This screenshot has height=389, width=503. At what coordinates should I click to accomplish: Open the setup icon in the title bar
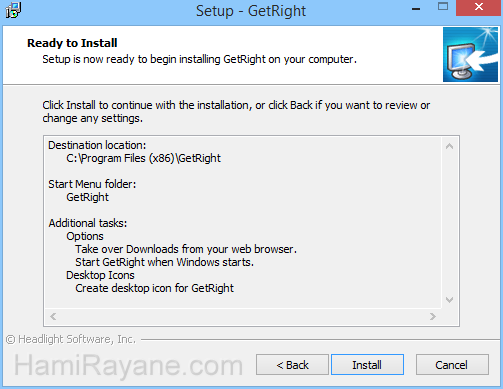pos(13,10)
